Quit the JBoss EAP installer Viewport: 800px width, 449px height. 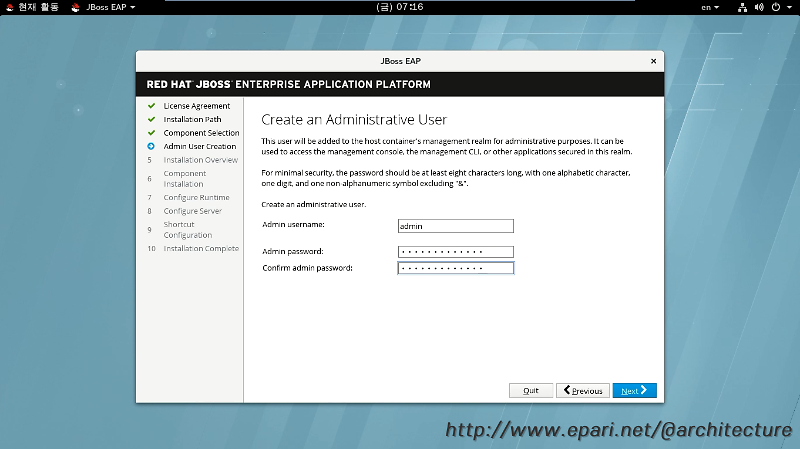(x=531, y=390)
